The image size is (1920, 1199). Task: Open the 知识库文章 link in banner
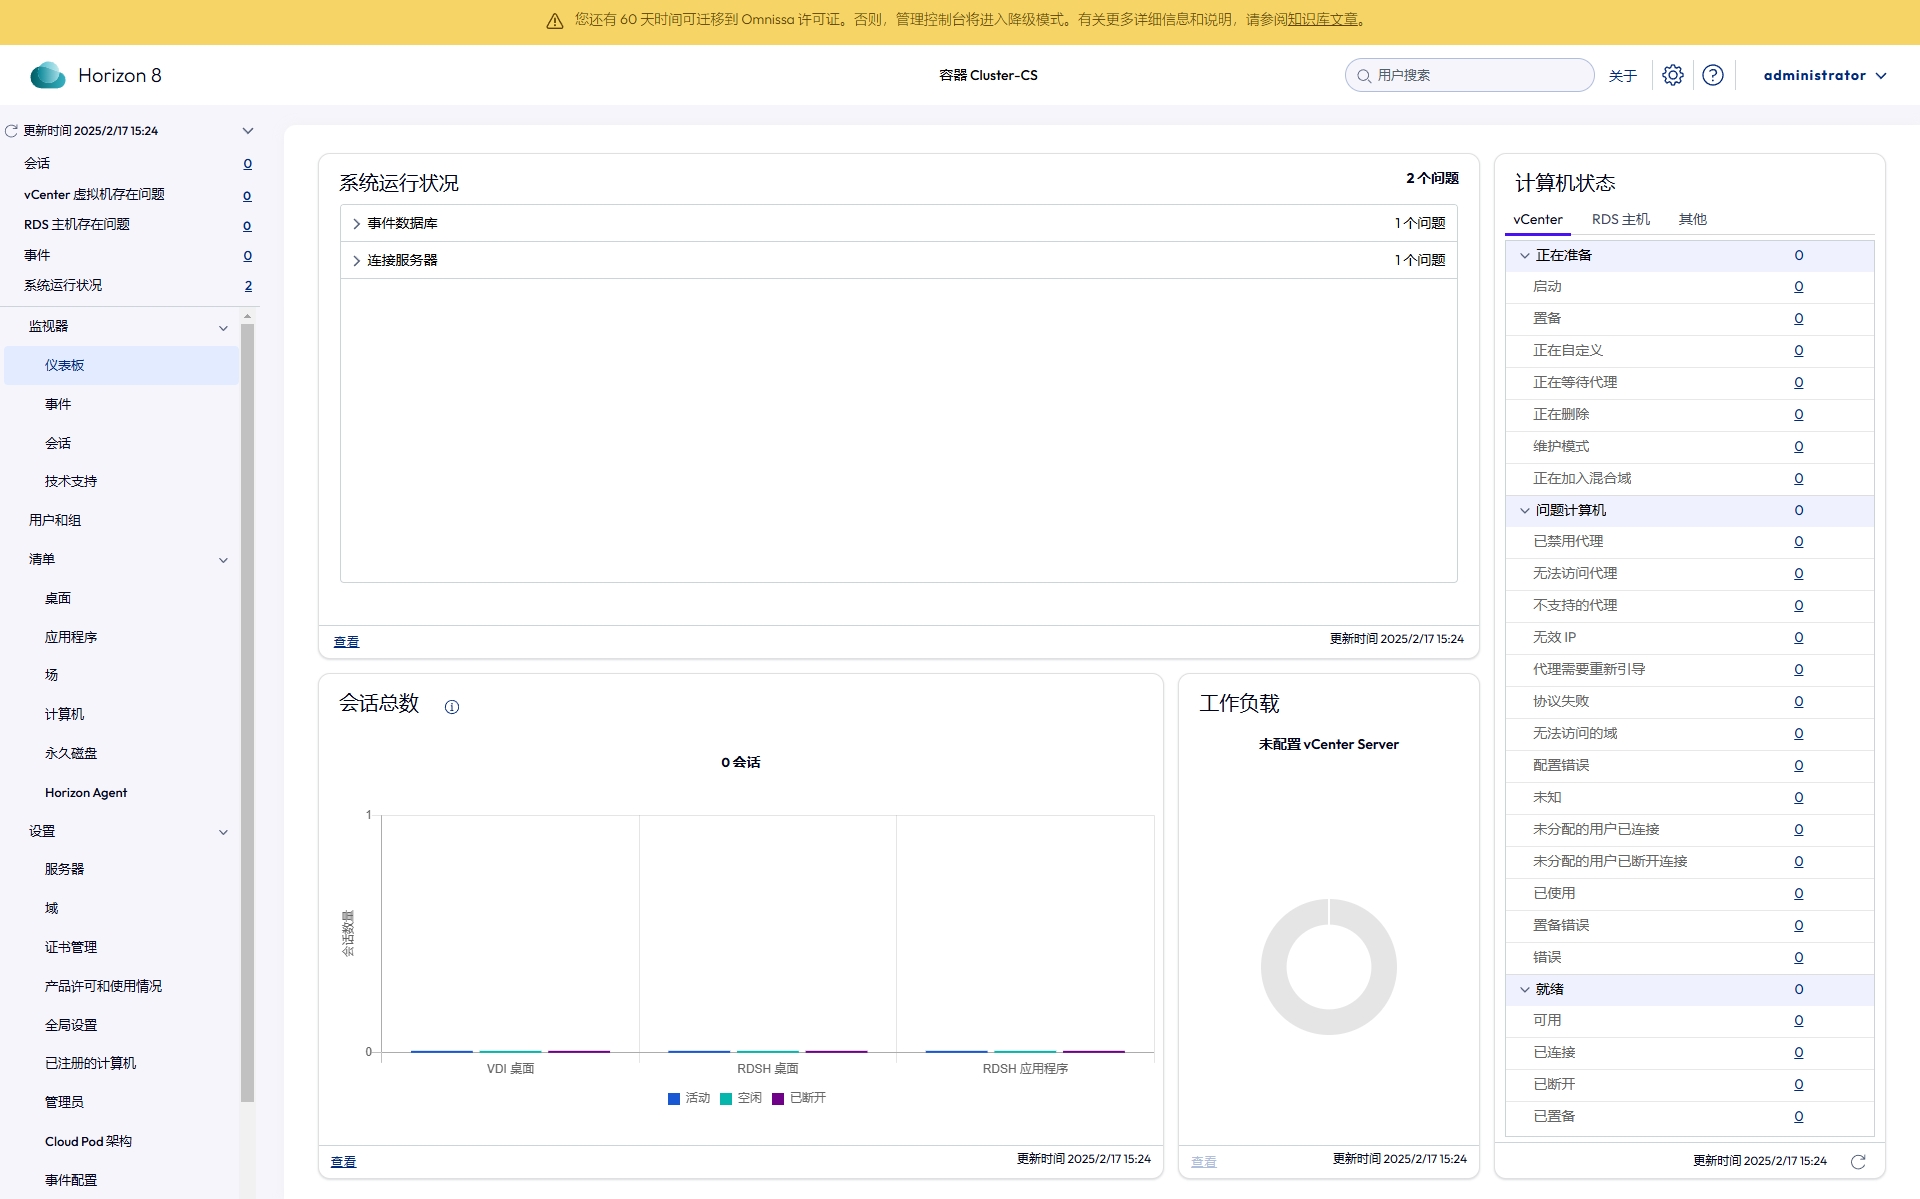point(1322,20)
